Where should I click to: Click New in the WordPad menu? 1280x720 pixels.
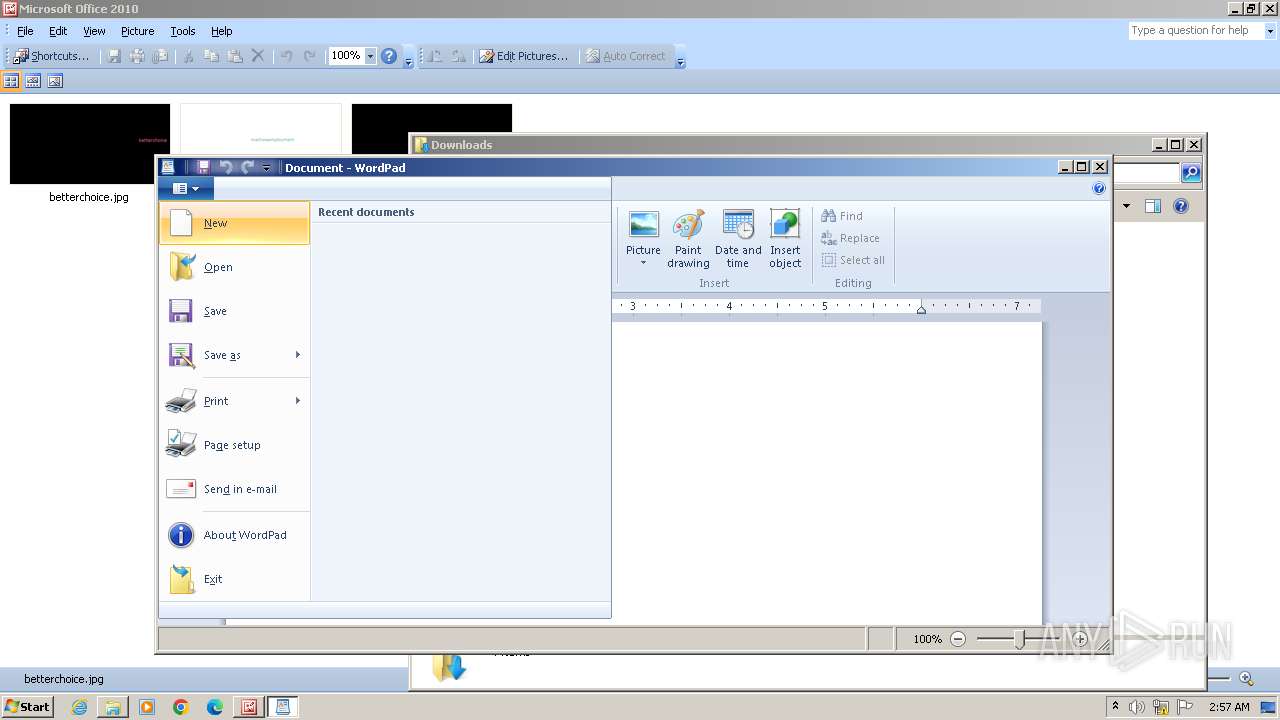coord(234,223)
